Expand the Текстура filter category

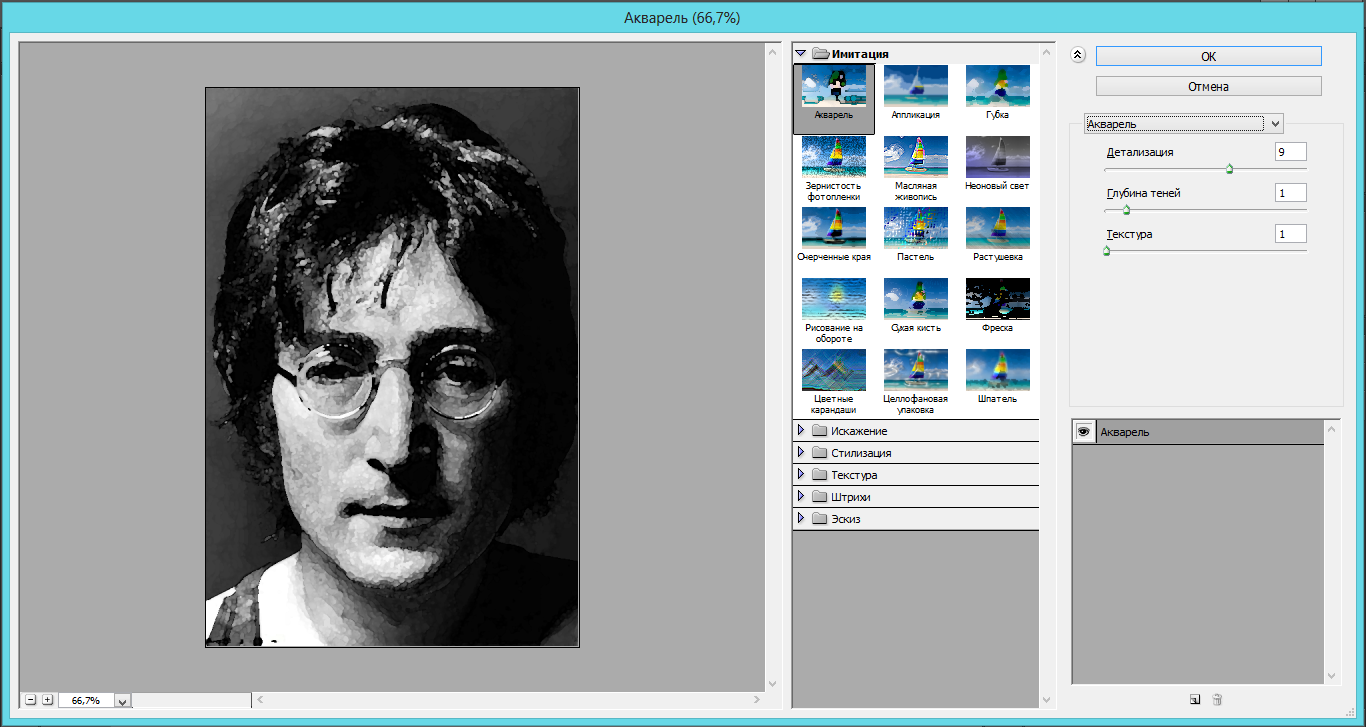[801, 475]
